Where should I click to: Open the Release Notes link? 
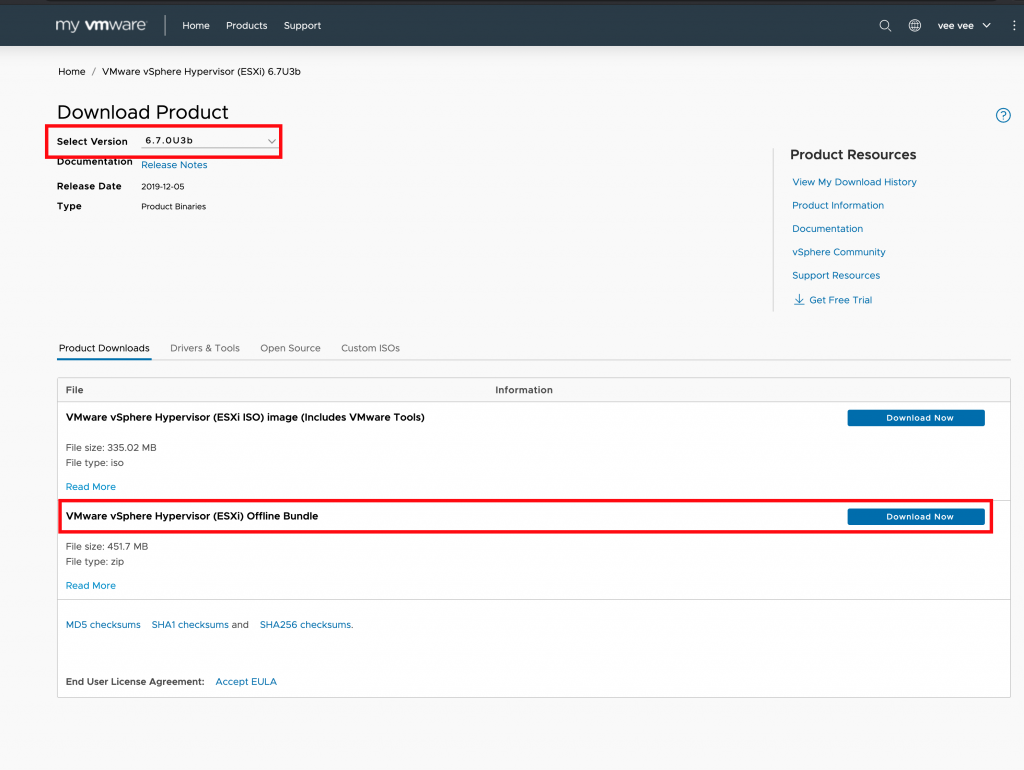coord(174,165)
